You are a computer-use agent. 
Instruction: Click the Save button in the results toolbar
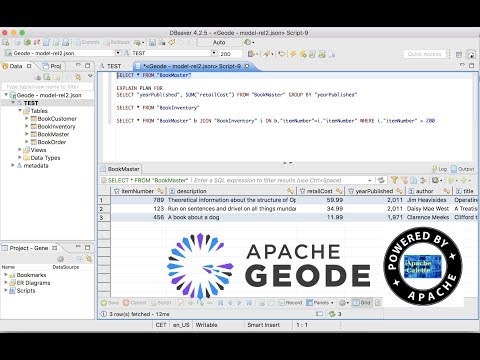tap(110, 303)
